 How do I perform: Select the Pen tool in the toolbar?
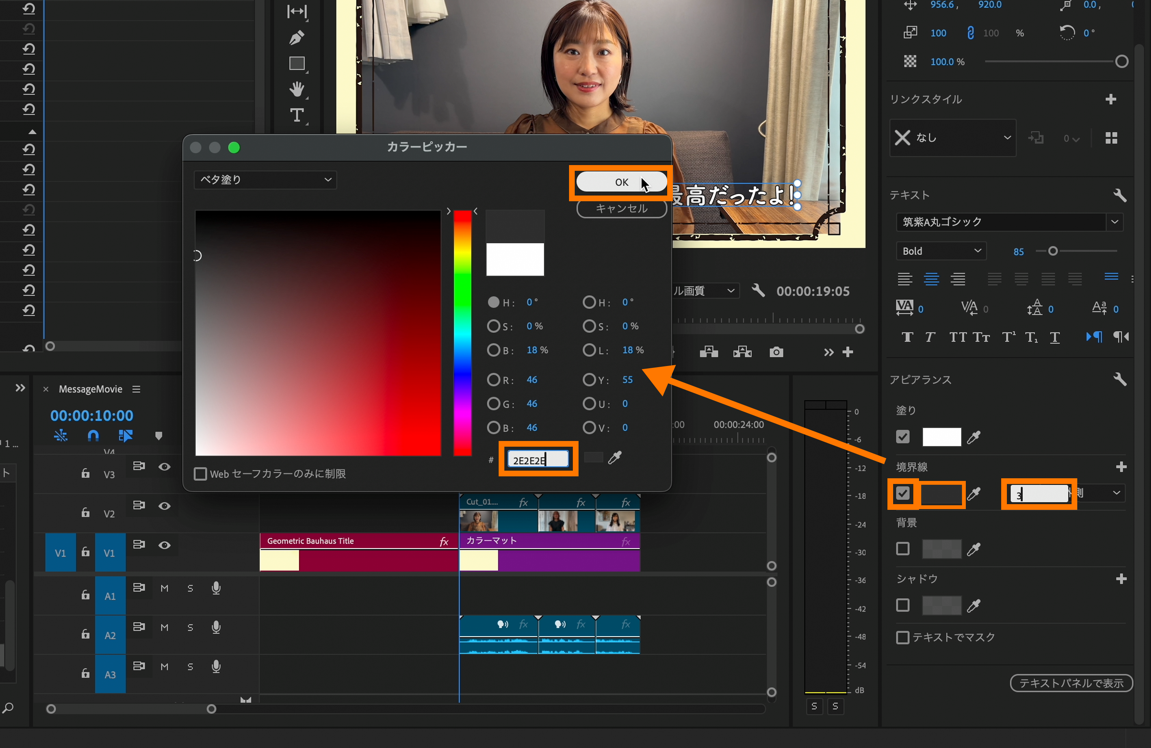[x=297, y=37]
